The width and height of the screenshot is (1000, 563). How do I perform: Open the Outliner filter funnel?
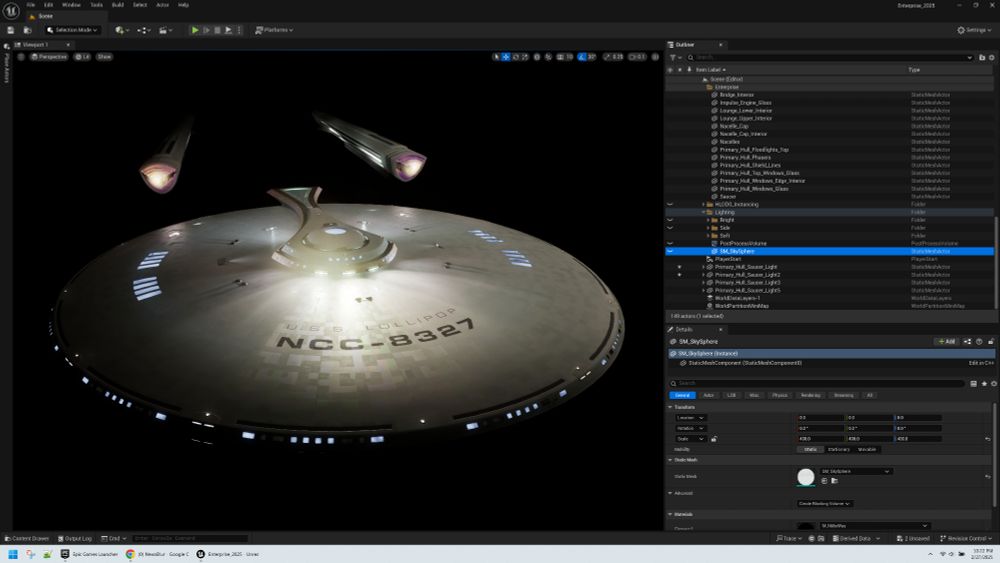pyautogui.click(x=675, y=57)
